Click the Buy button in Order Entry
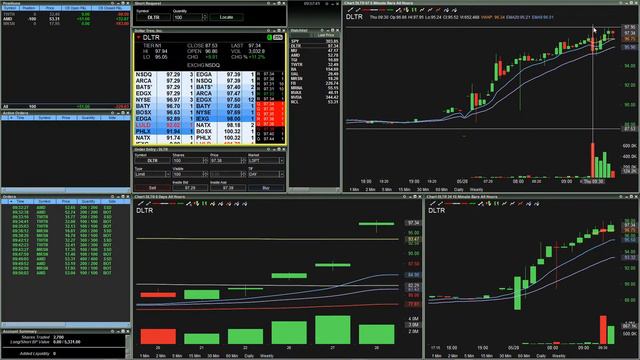Screen dimensions: 640x360 point(266,188)
